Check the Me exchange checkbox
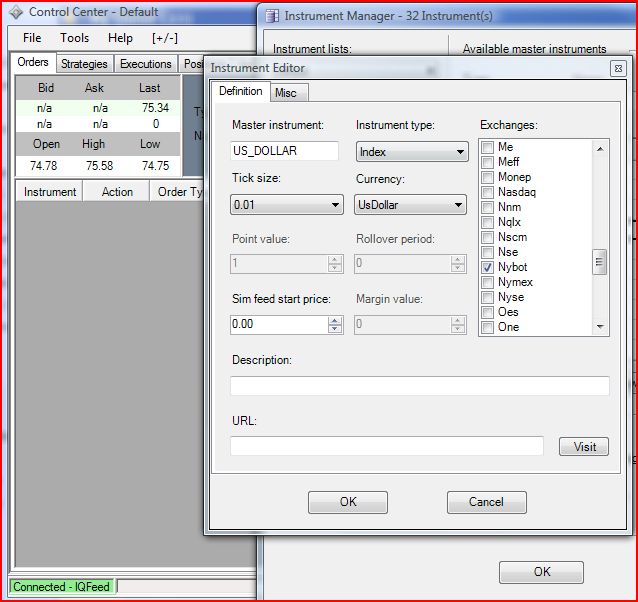This screenshot has width=638, height=602. [487, 147]
